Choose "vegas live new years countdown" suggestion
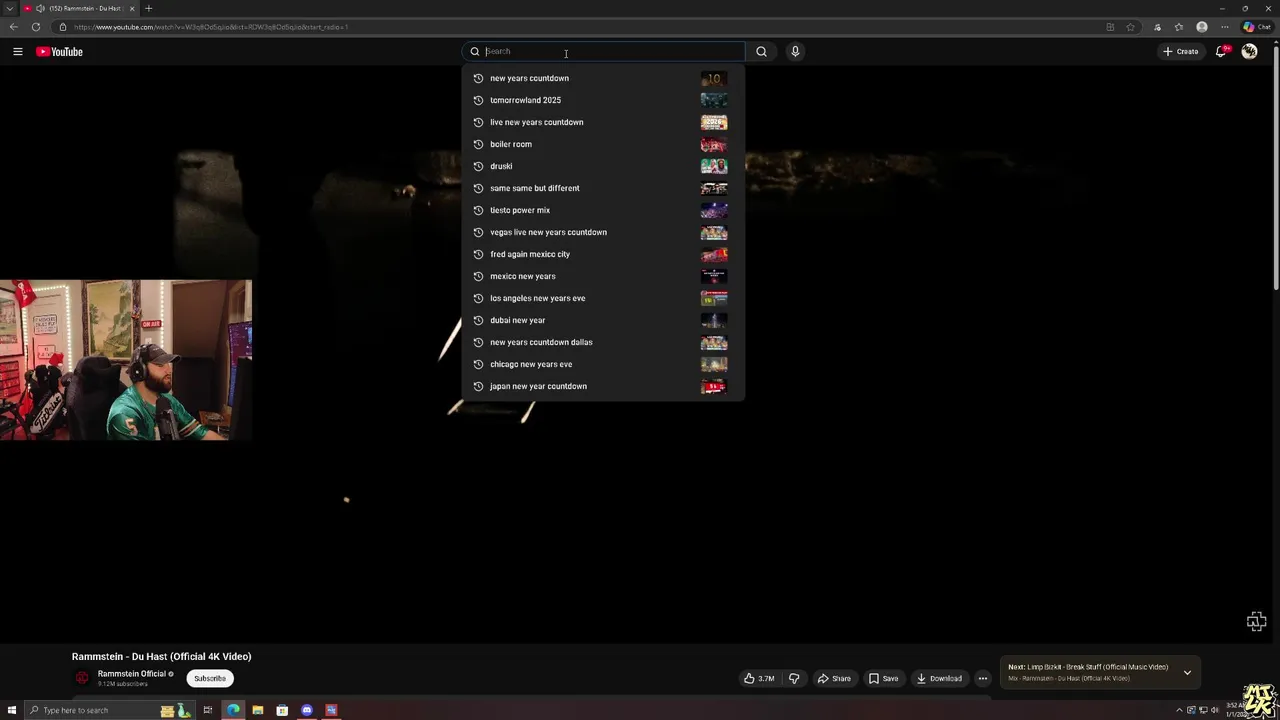Screen dimensions: 1280x720 pos(603,232)
